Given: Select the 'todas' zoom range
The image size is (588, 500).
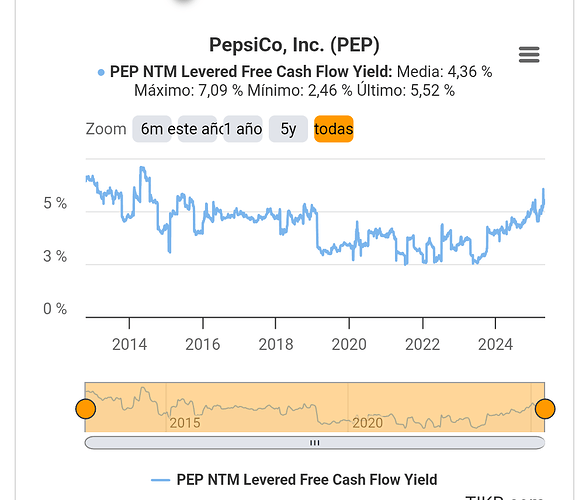Looking at the screenshot, I should click(334, 129).
